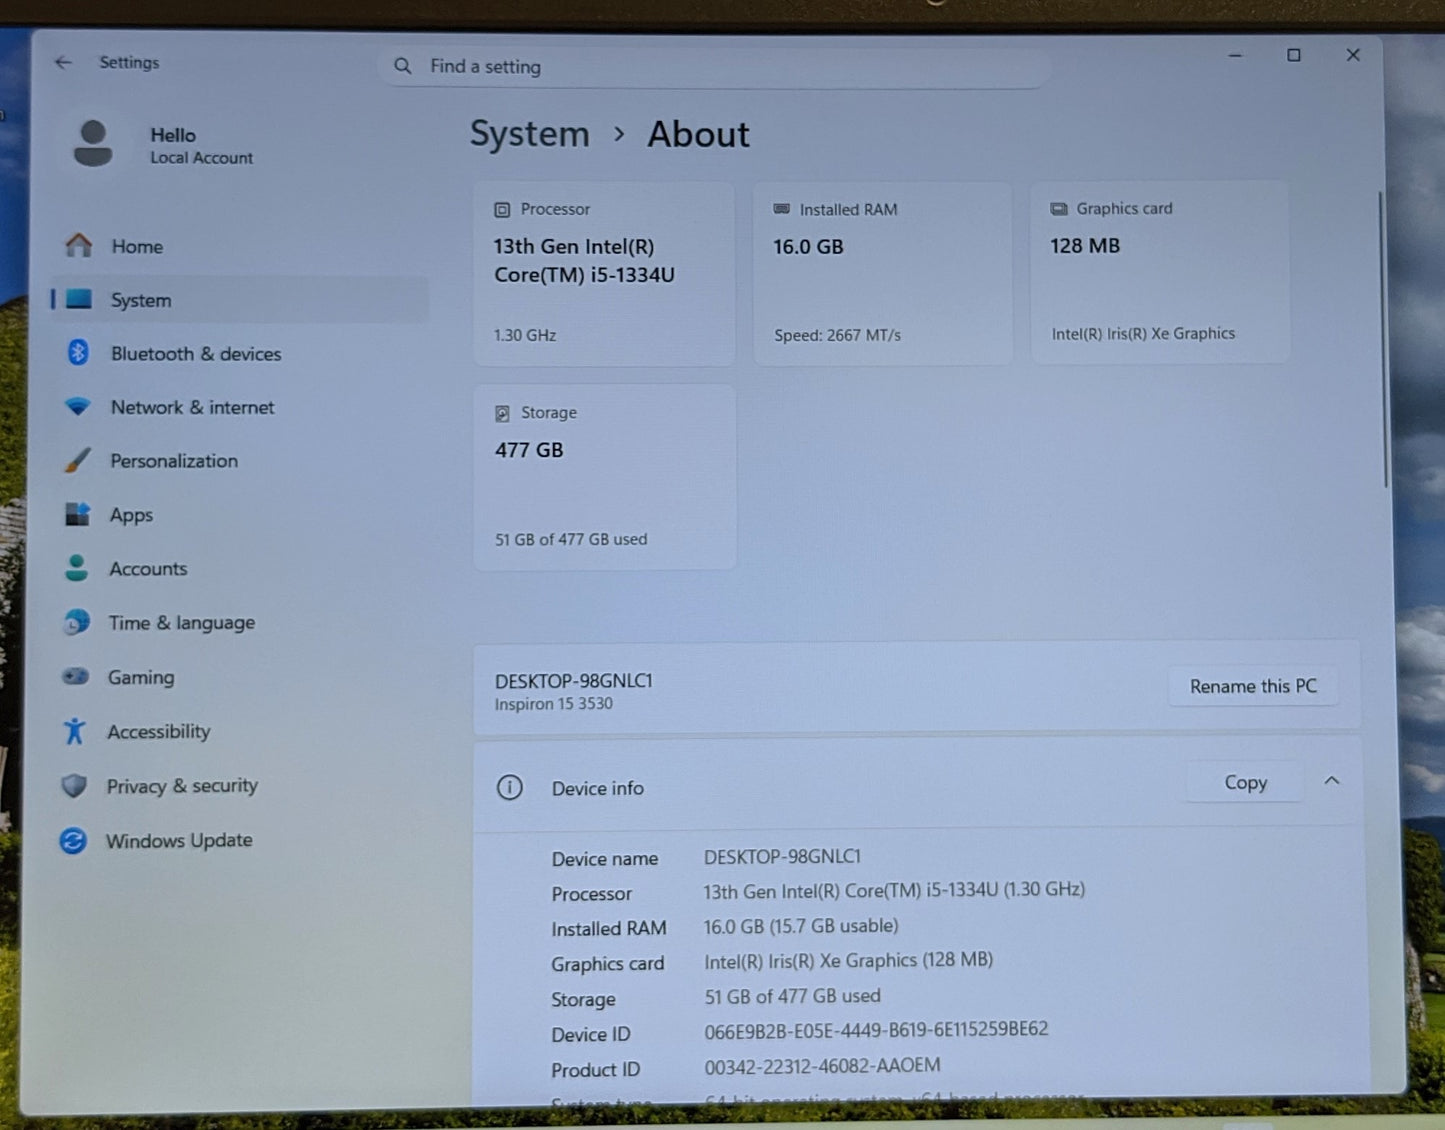The width and height of the screenshot is (1445, 1130).
Task: Click the Network Wi-Fi icon
Action: pos(77,406)
